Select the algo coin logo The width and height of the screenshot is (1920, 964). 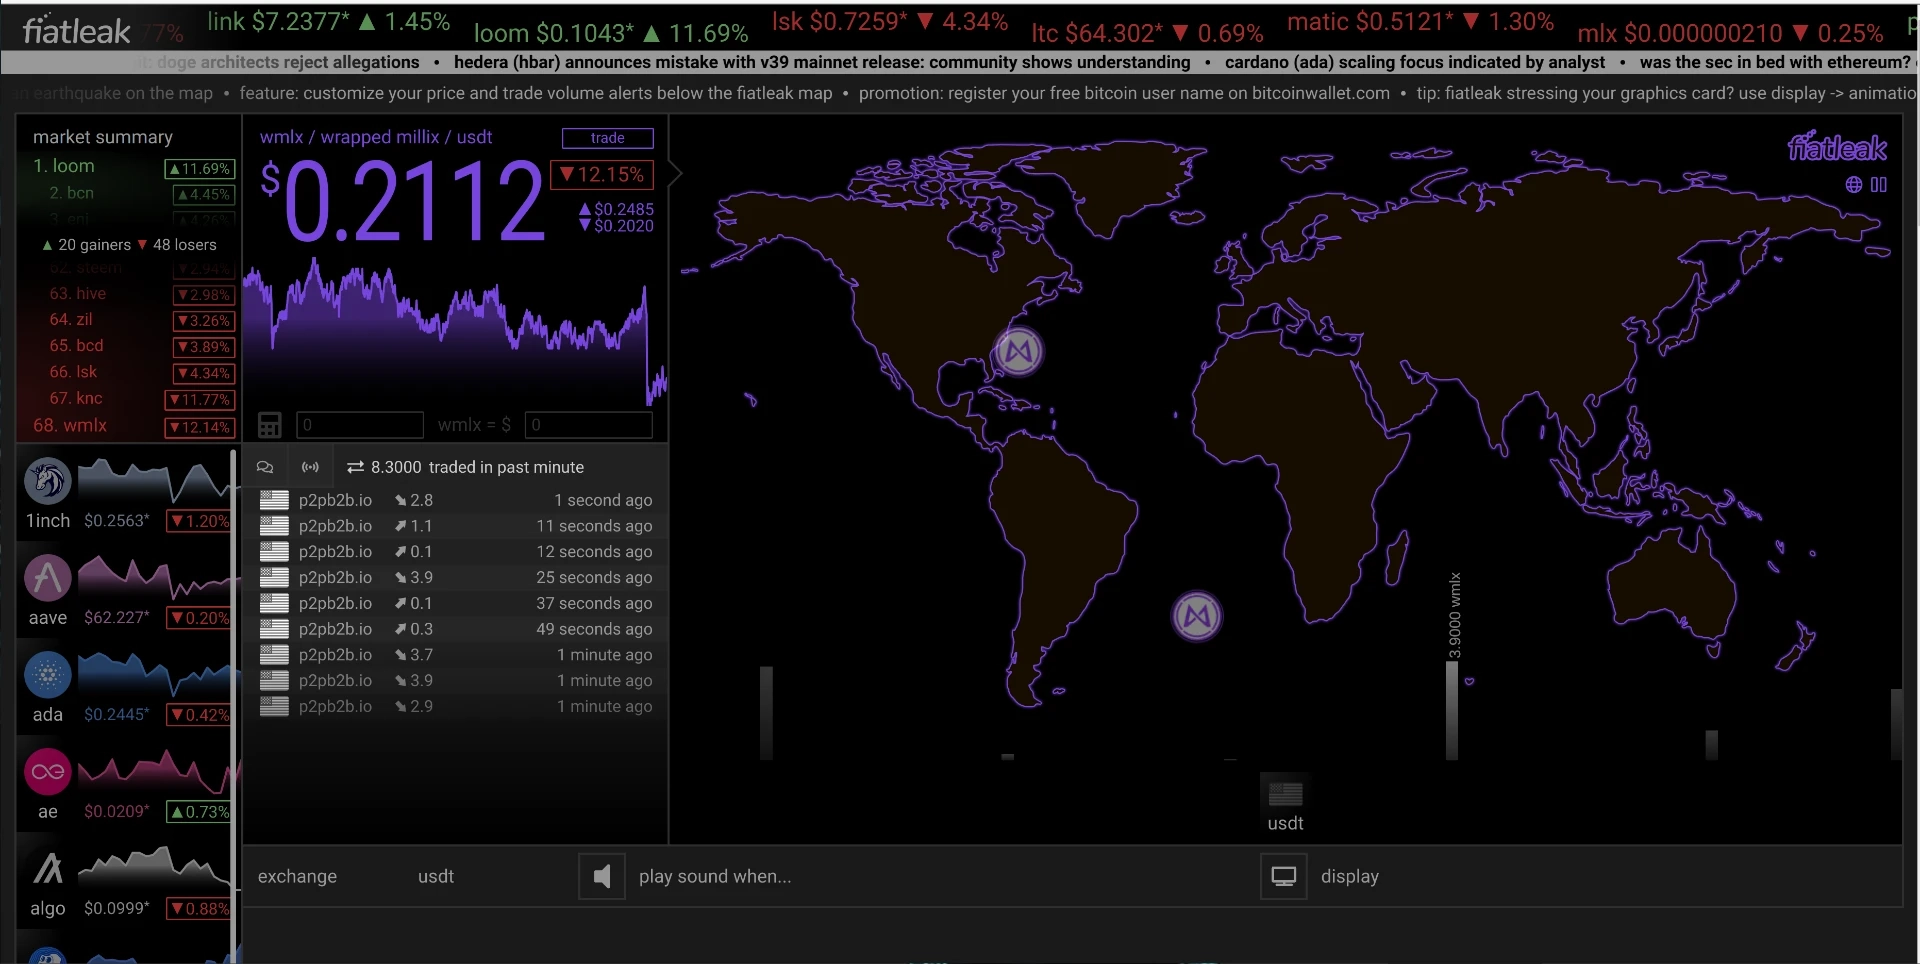point(48,869)
